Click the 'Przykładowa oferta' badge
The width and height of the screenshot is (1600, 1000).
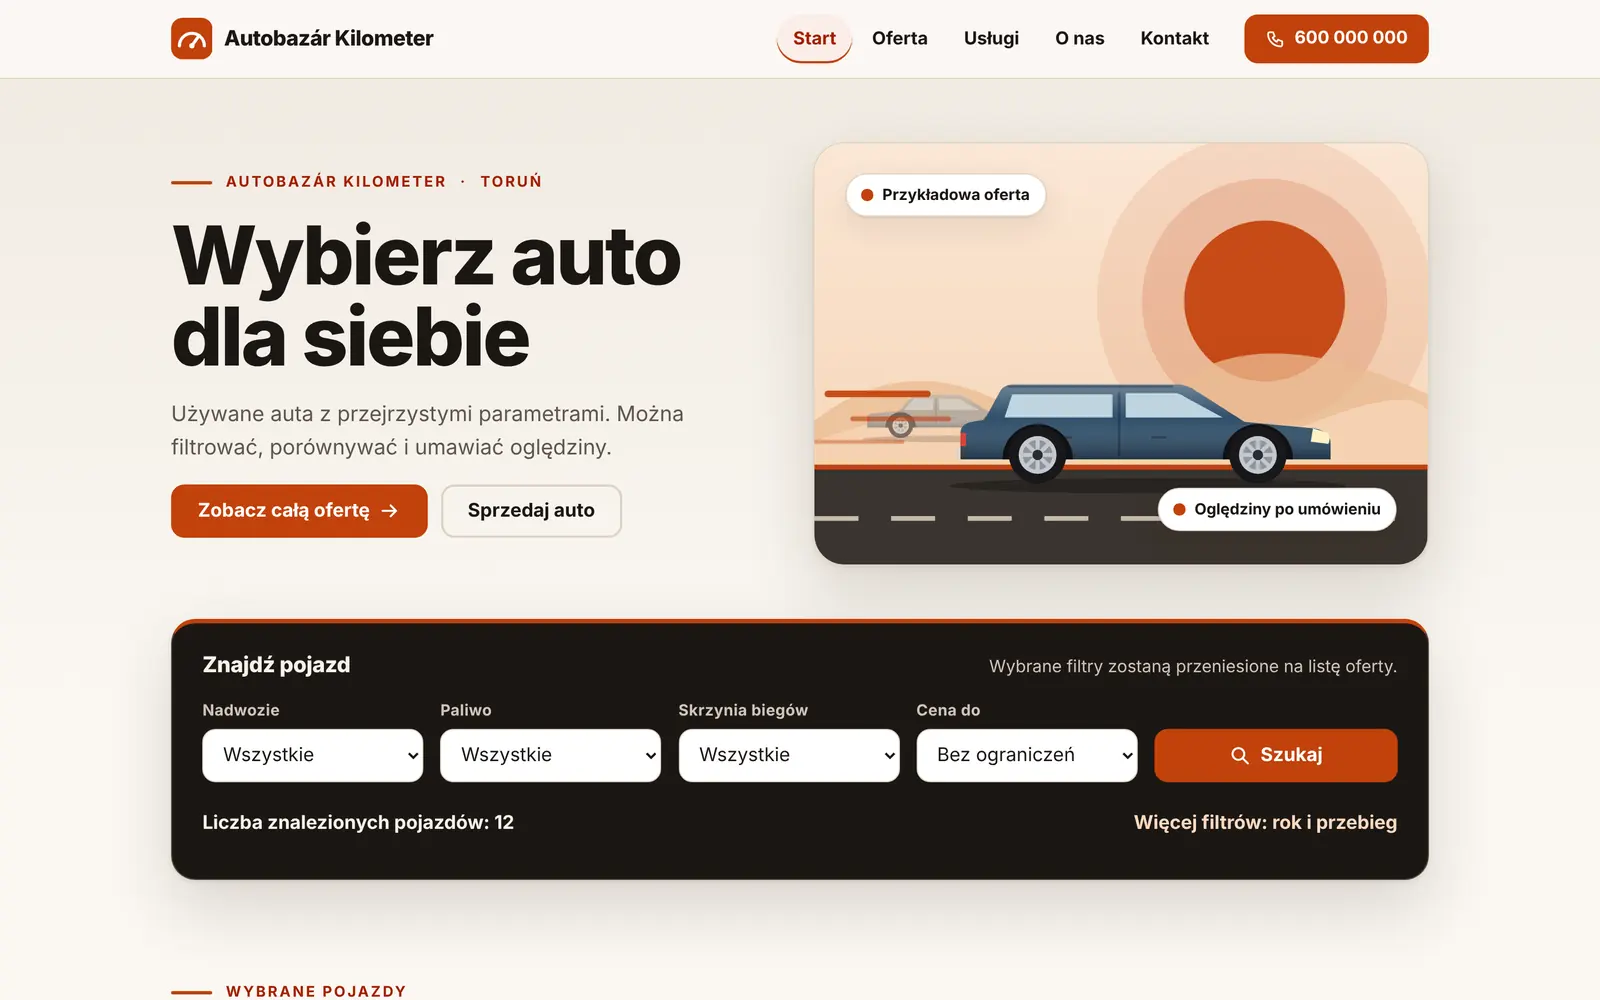(945, 195)
